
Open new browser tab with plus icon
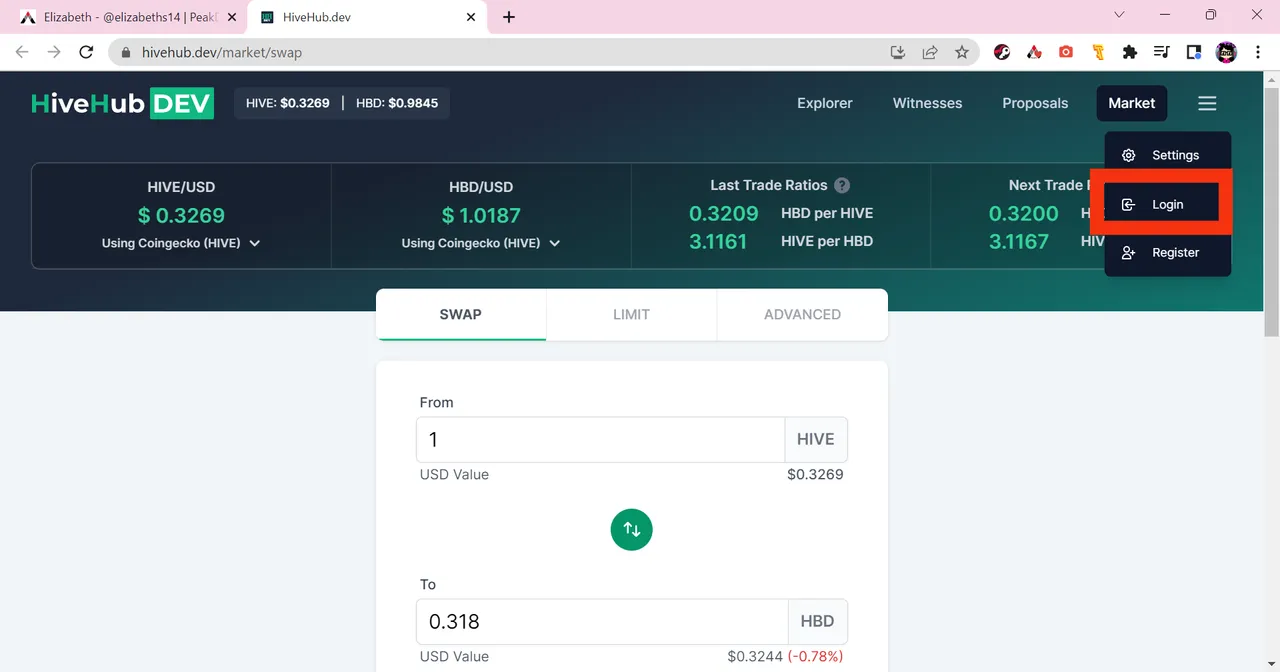pyautogui.click(x=509, y=17)
